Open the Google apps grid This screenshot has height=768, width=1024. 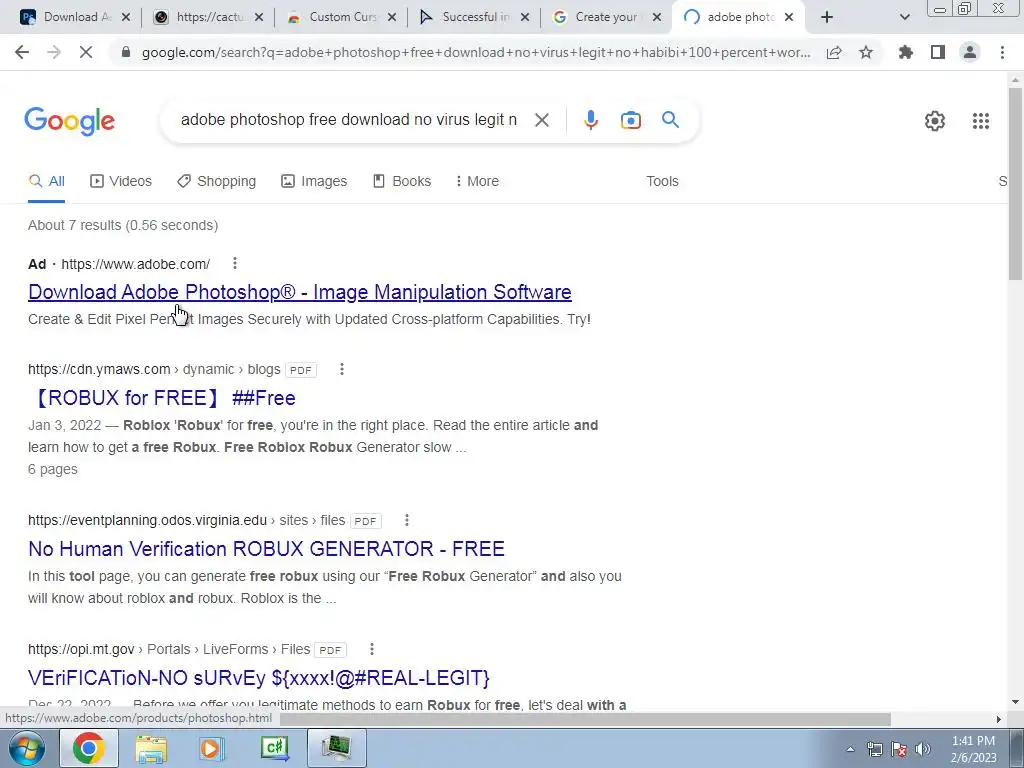click(980, 121)
